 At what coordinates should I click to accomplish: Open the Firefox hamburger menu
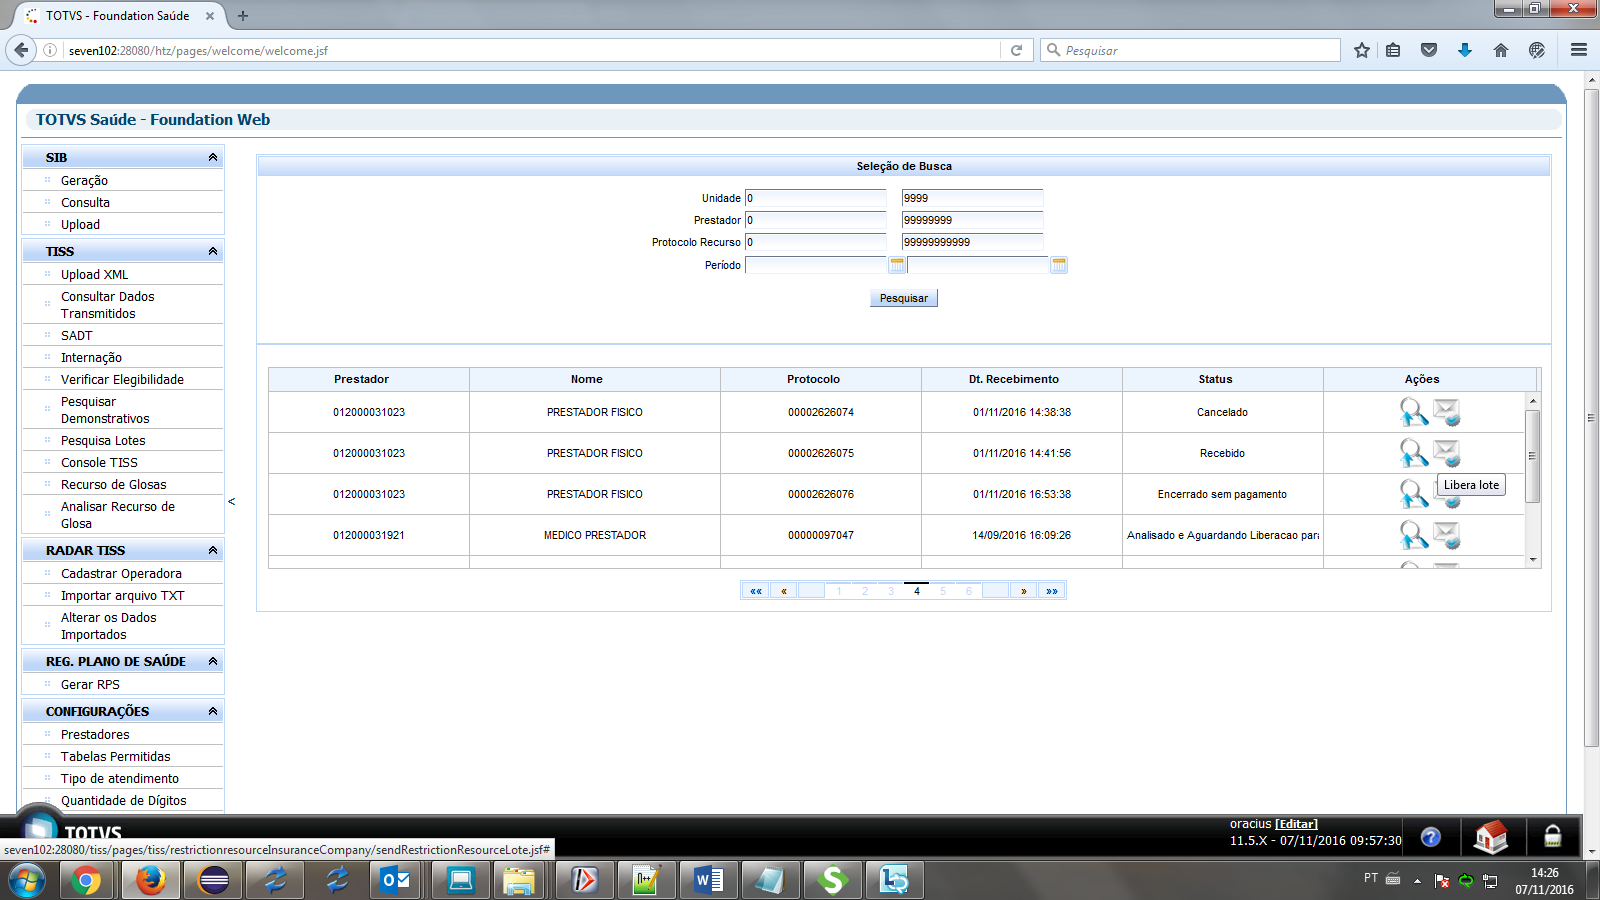click(x=1579, y=50)
